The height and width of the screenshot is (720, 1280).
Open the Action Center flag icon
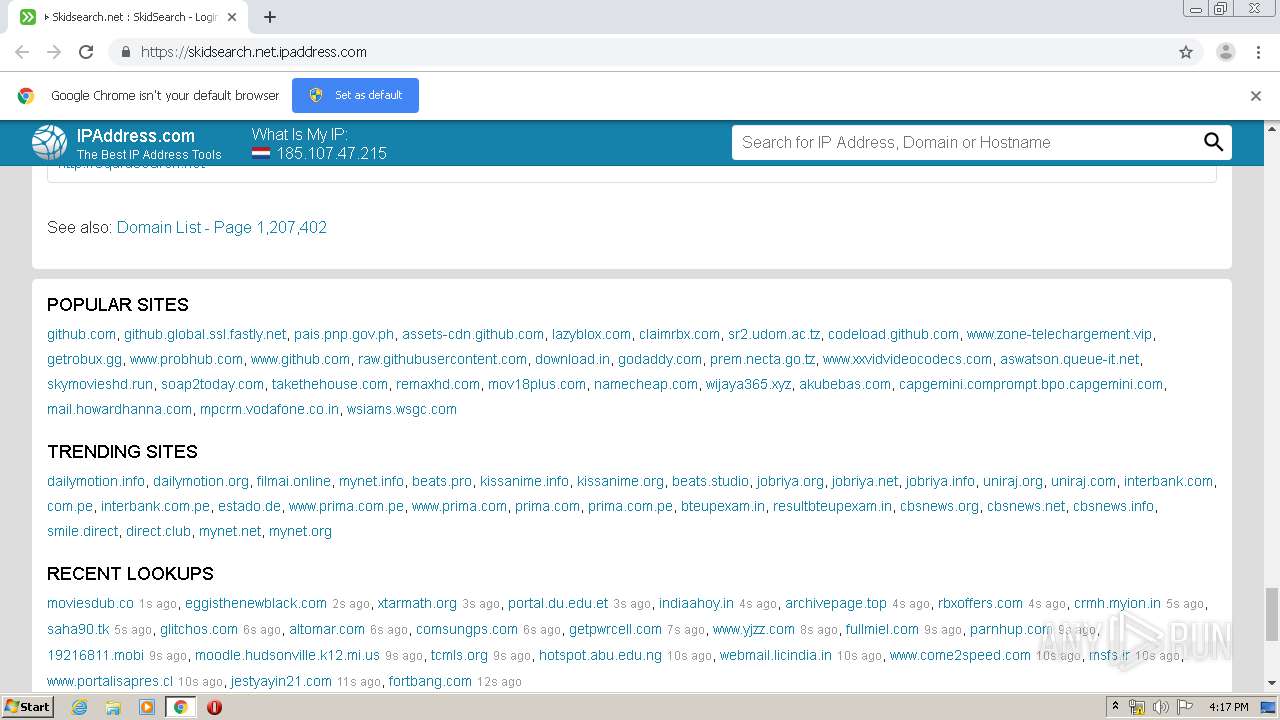coord(1184,707)
